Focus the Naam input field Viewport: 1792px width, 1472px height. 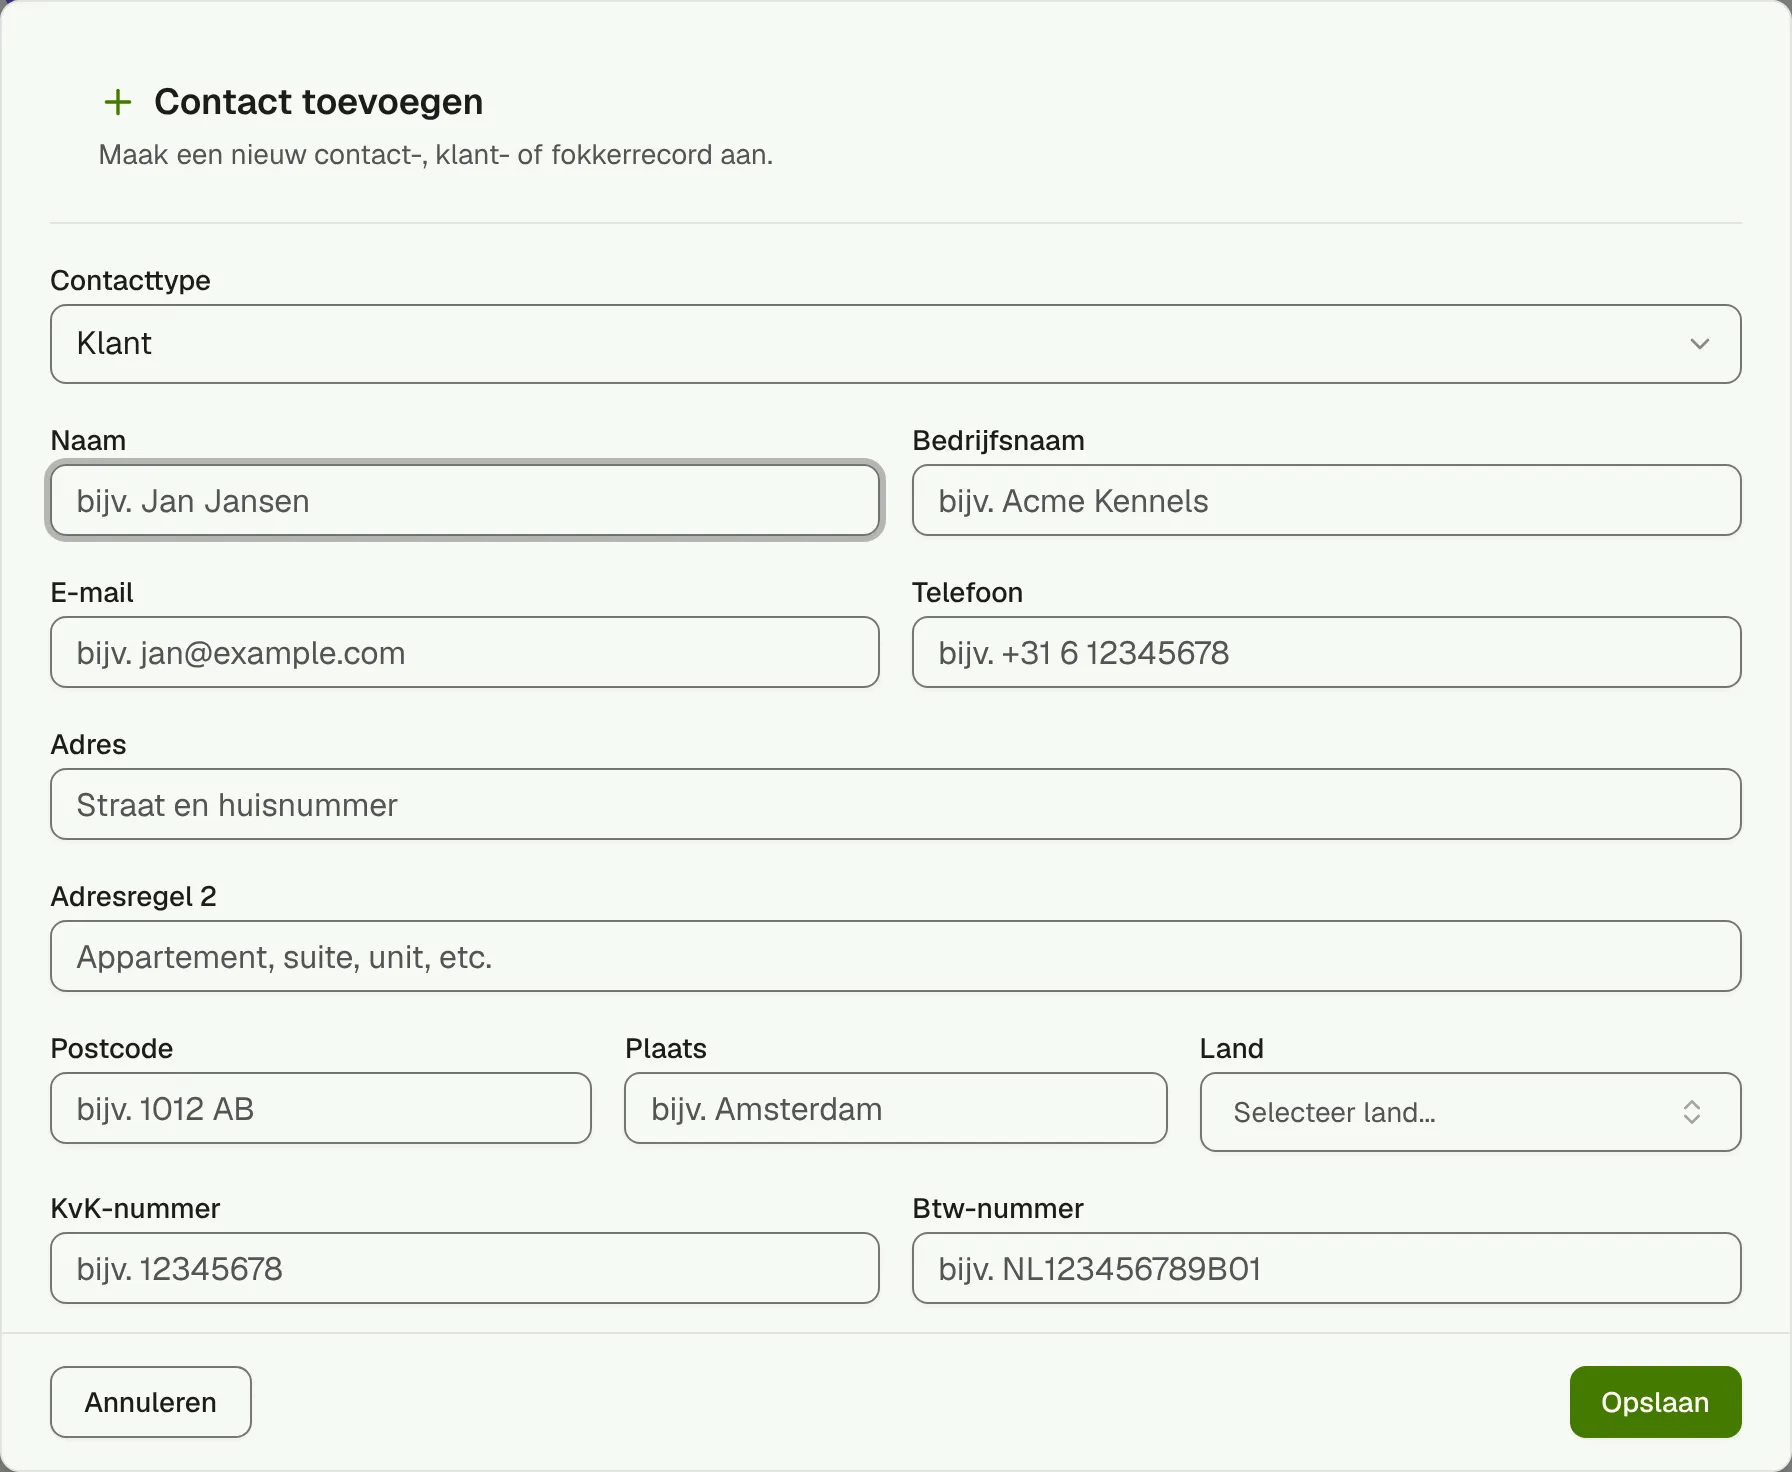click(465, 500)
